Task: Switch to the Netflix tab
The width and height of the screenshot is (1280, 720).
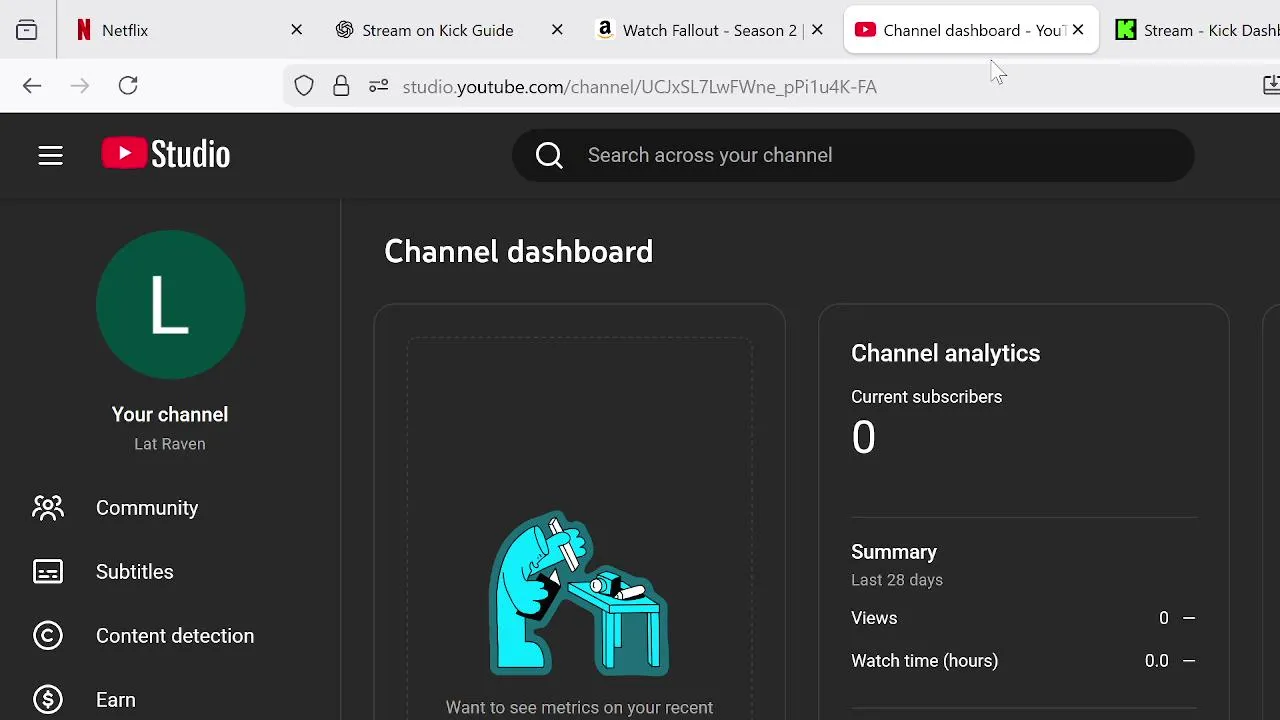Action: tap(170, 30)
